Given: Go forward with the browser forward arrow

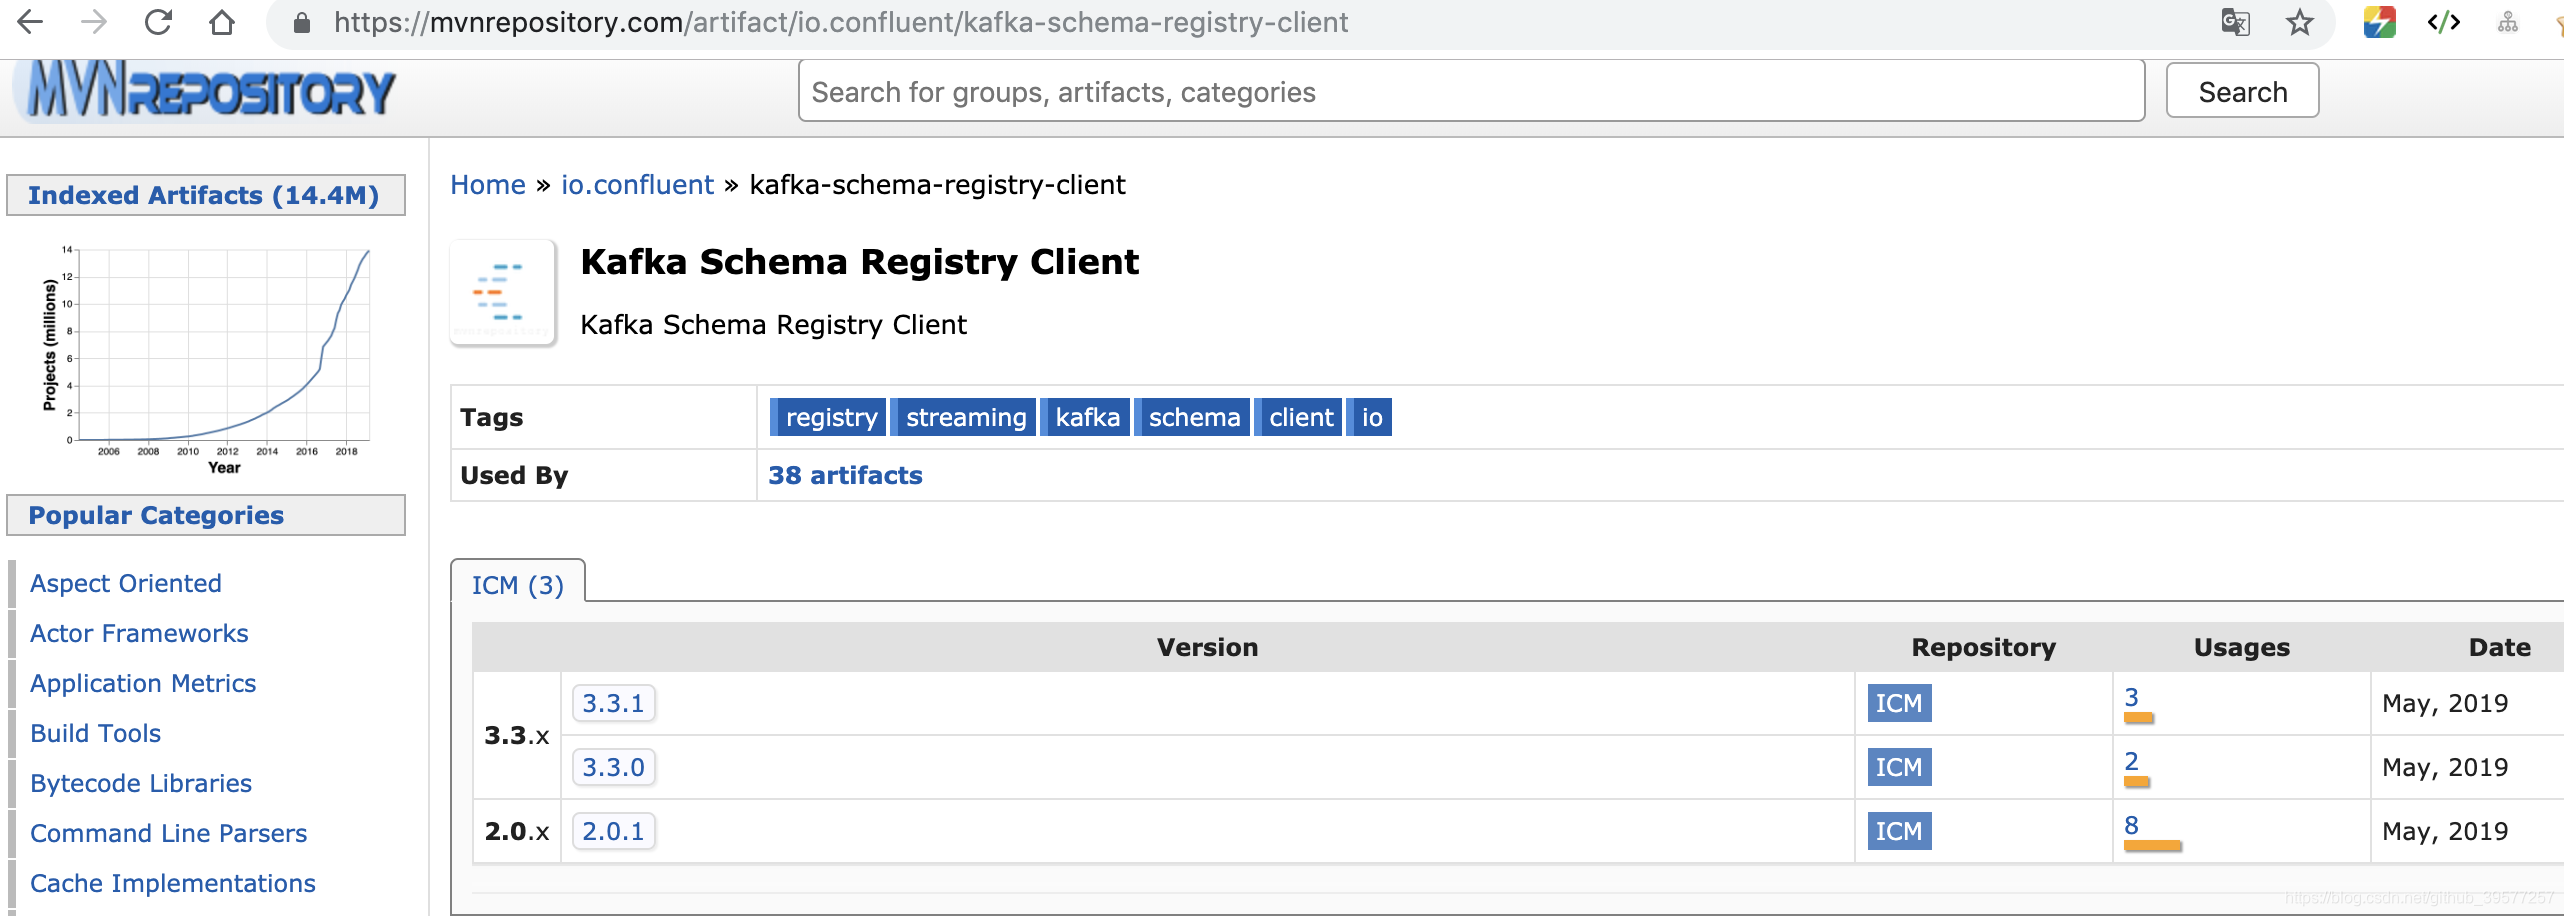Looking at the screenshot, I should tap(94, 22).
